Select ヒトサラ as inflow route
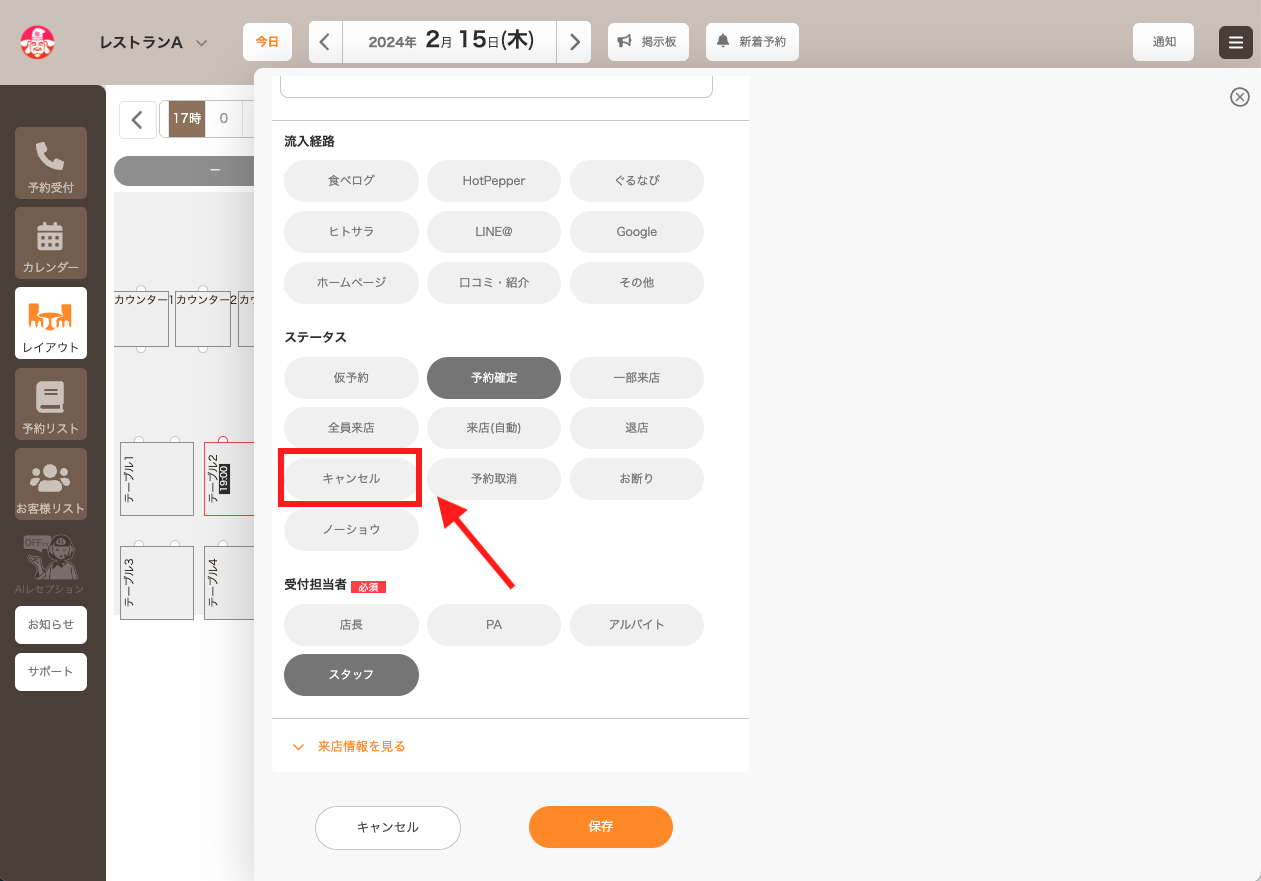1261x881 pixels. click(351, 231)
